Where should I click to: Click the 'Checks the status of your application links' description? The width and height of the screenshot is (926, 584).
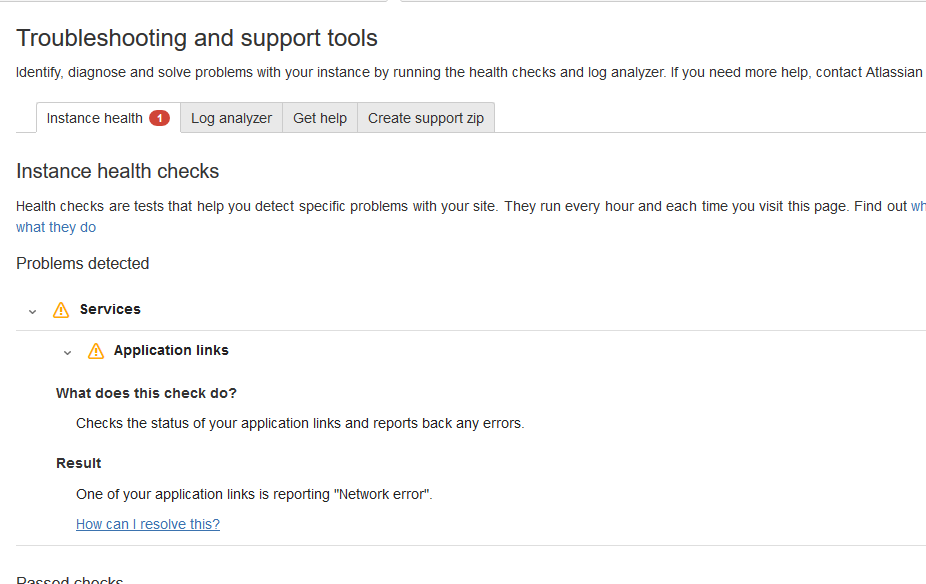point(300,423)
